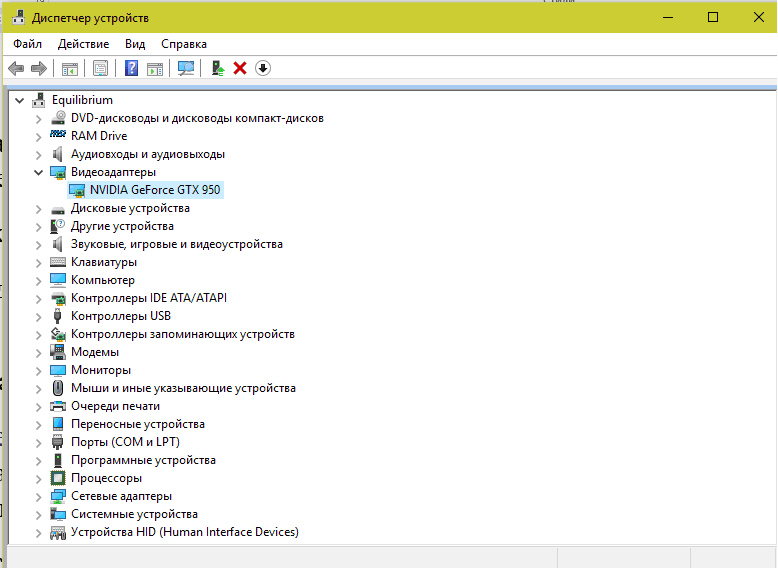Click the Back arrow toolbar icon

coord(16,68)
